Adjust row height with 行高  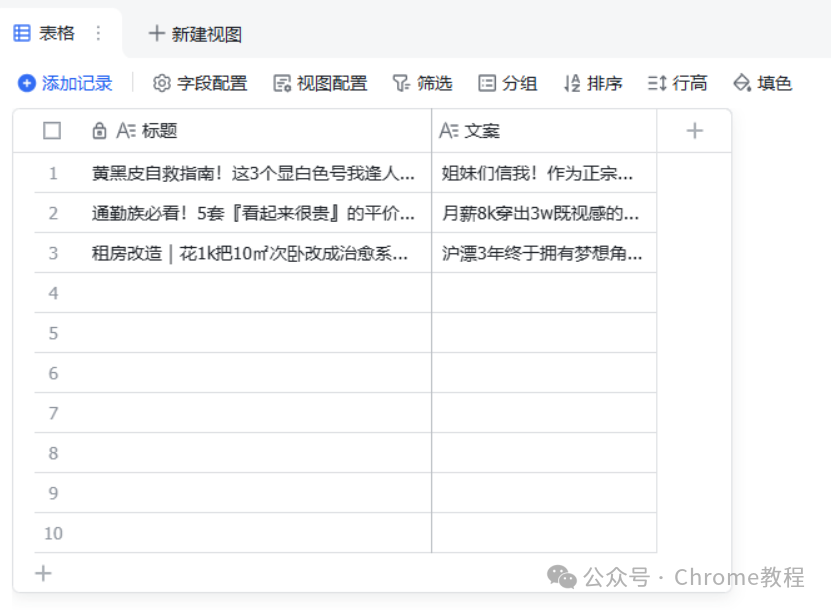coord(677,83)
